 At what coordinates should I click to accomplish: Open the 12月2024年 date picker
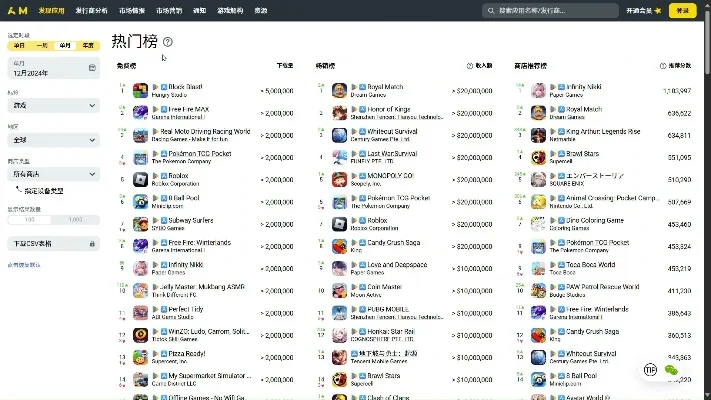point(54,68)
